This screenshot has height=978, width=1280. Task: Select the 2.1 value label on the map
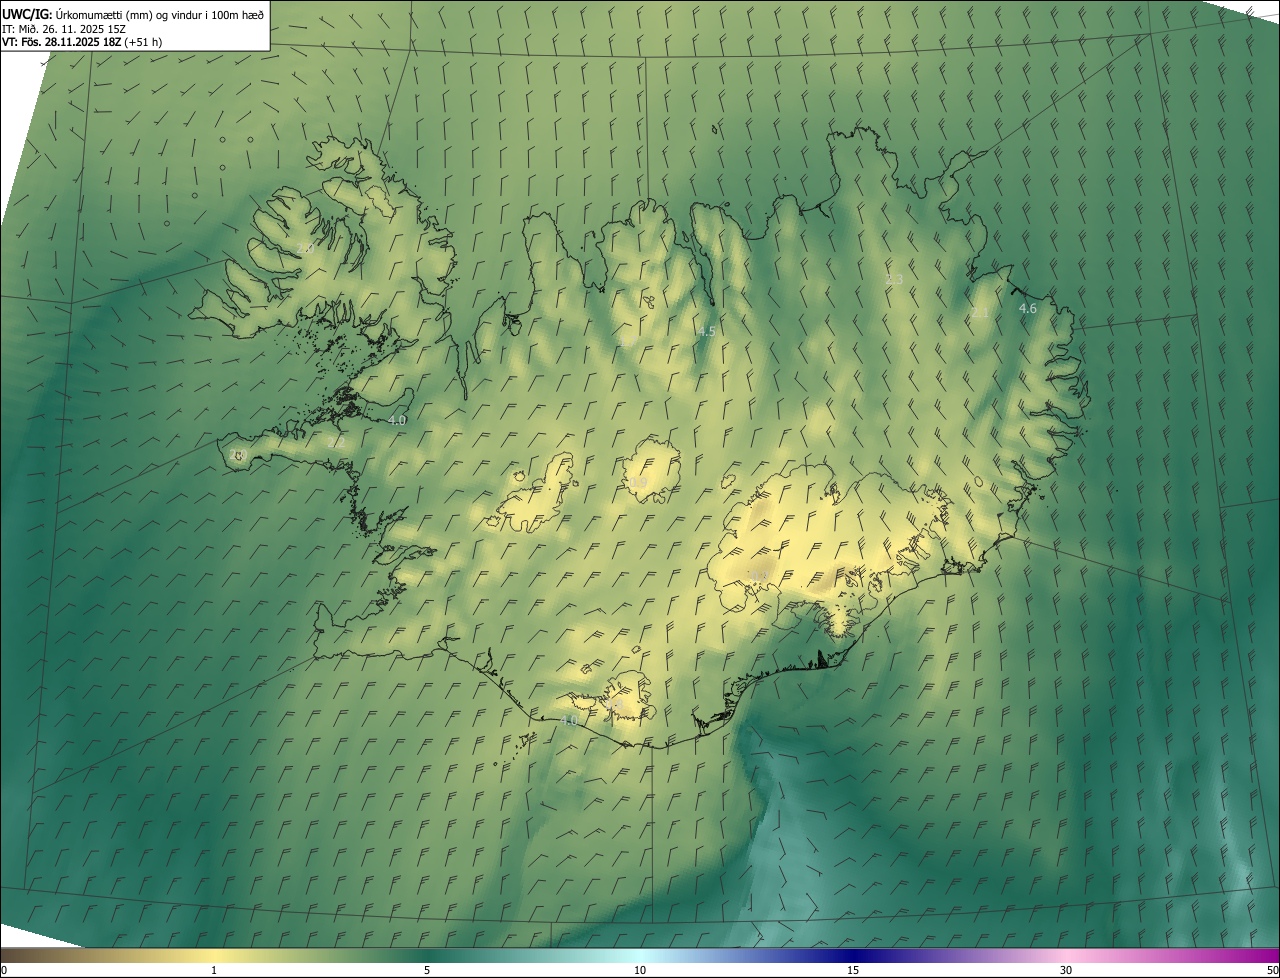[980, 314]
